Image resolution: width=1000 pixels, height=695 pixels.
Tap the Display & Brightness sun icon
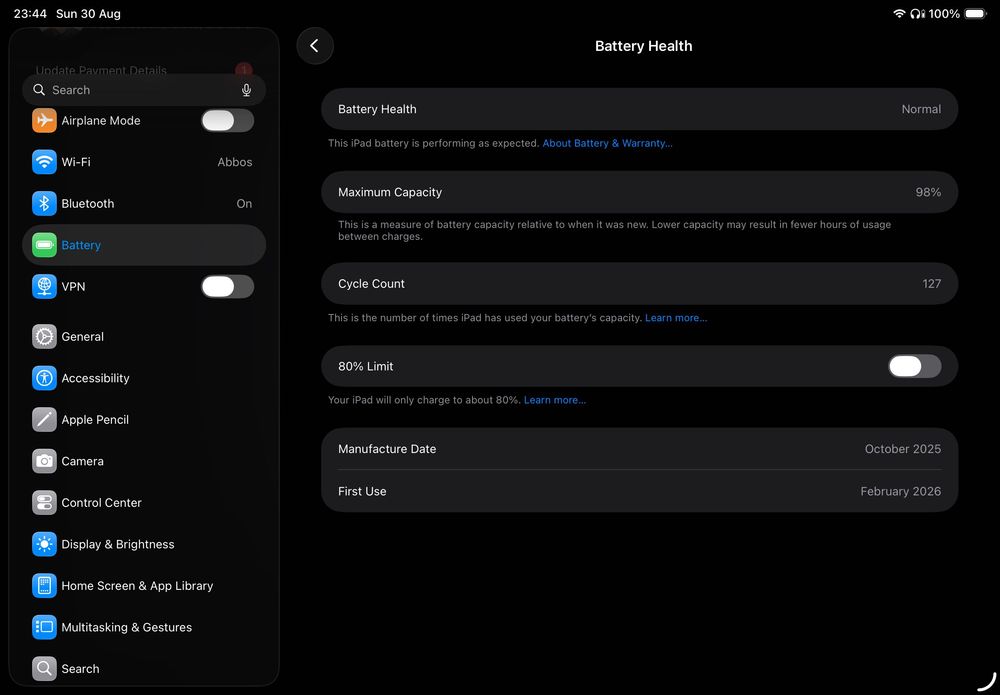tap(44, 544)
